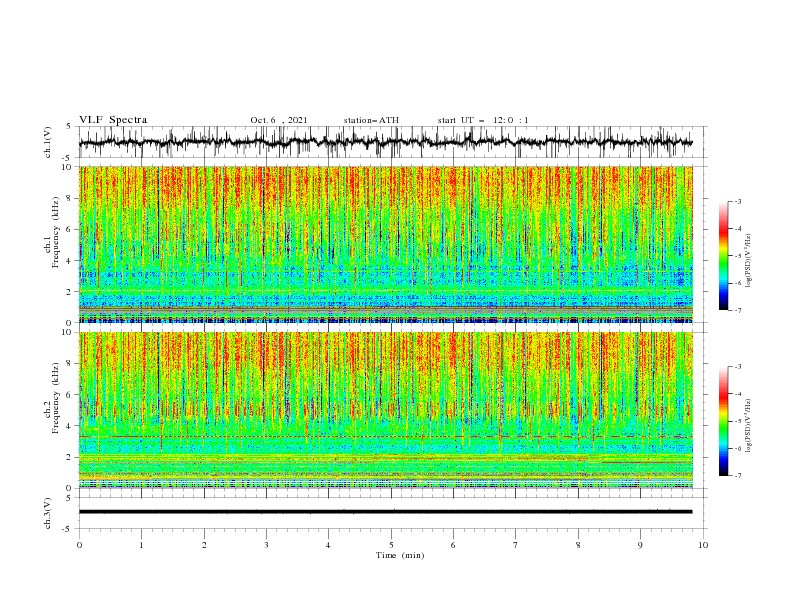Click the ch.1 spectrogram color scale bar
The image size is (792, 612).
(x=723, y=256)
